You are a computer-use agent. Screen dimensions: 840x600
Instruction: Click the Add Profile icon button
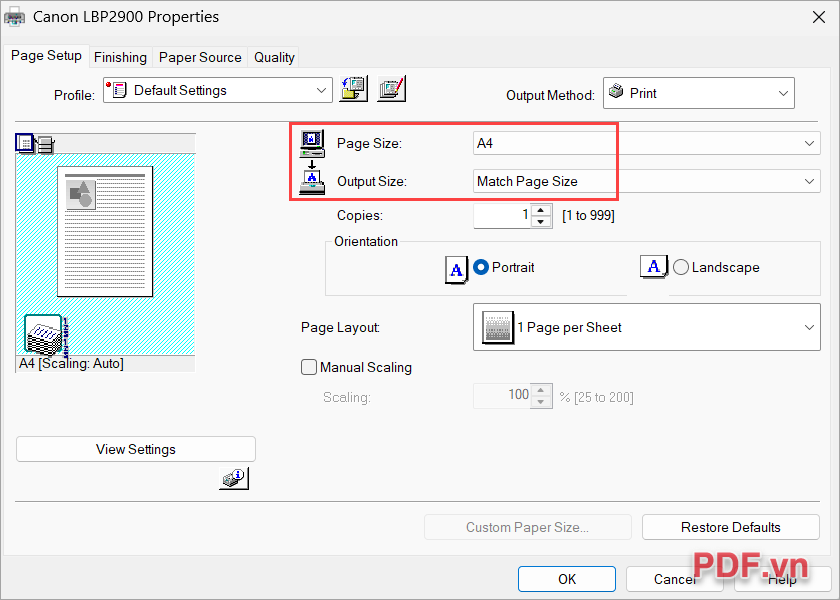[x=354, y=89]
